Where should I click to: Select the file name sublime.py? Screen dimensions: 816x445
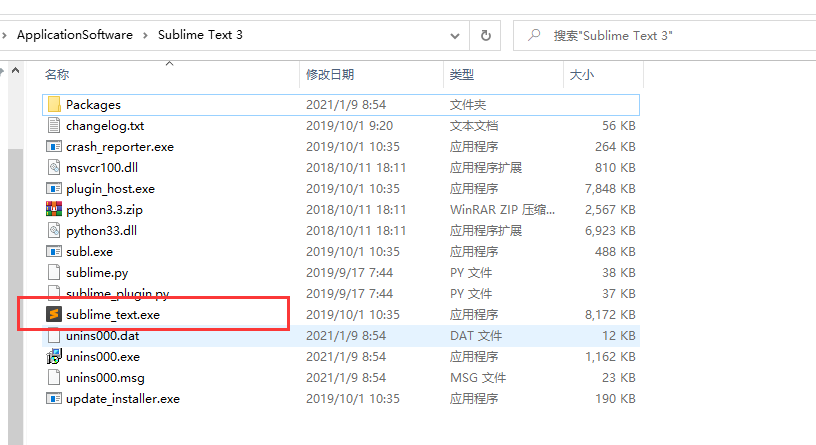97,273
